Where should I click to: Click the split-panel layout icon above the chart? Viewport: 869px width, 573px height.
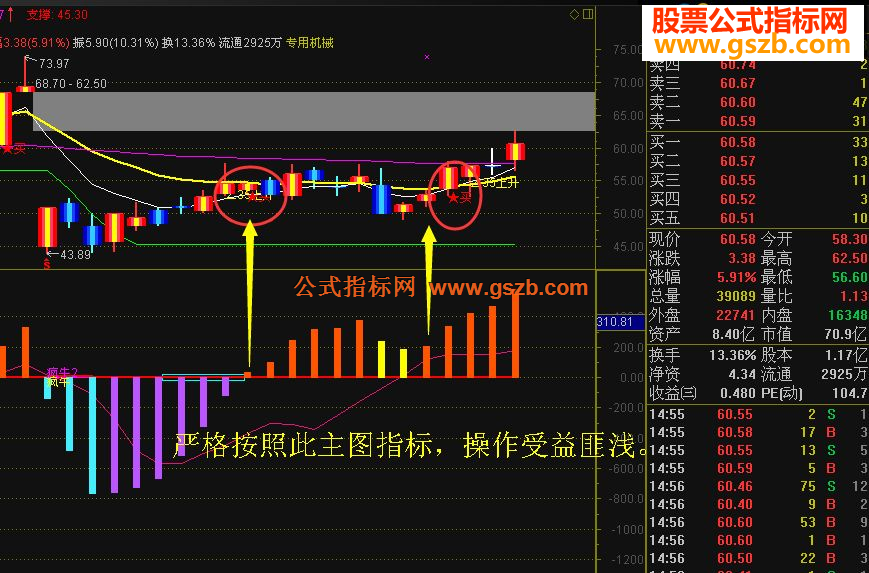point(588,14)
